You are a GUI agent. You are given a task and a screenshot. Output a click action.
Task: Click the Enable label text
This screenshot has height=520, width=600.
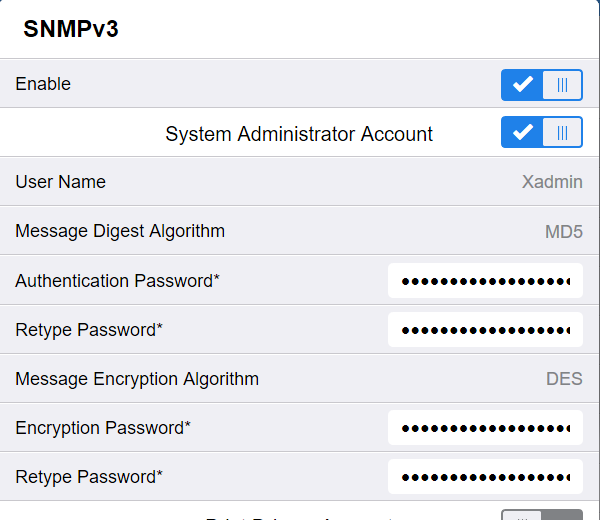click(43, 85)
